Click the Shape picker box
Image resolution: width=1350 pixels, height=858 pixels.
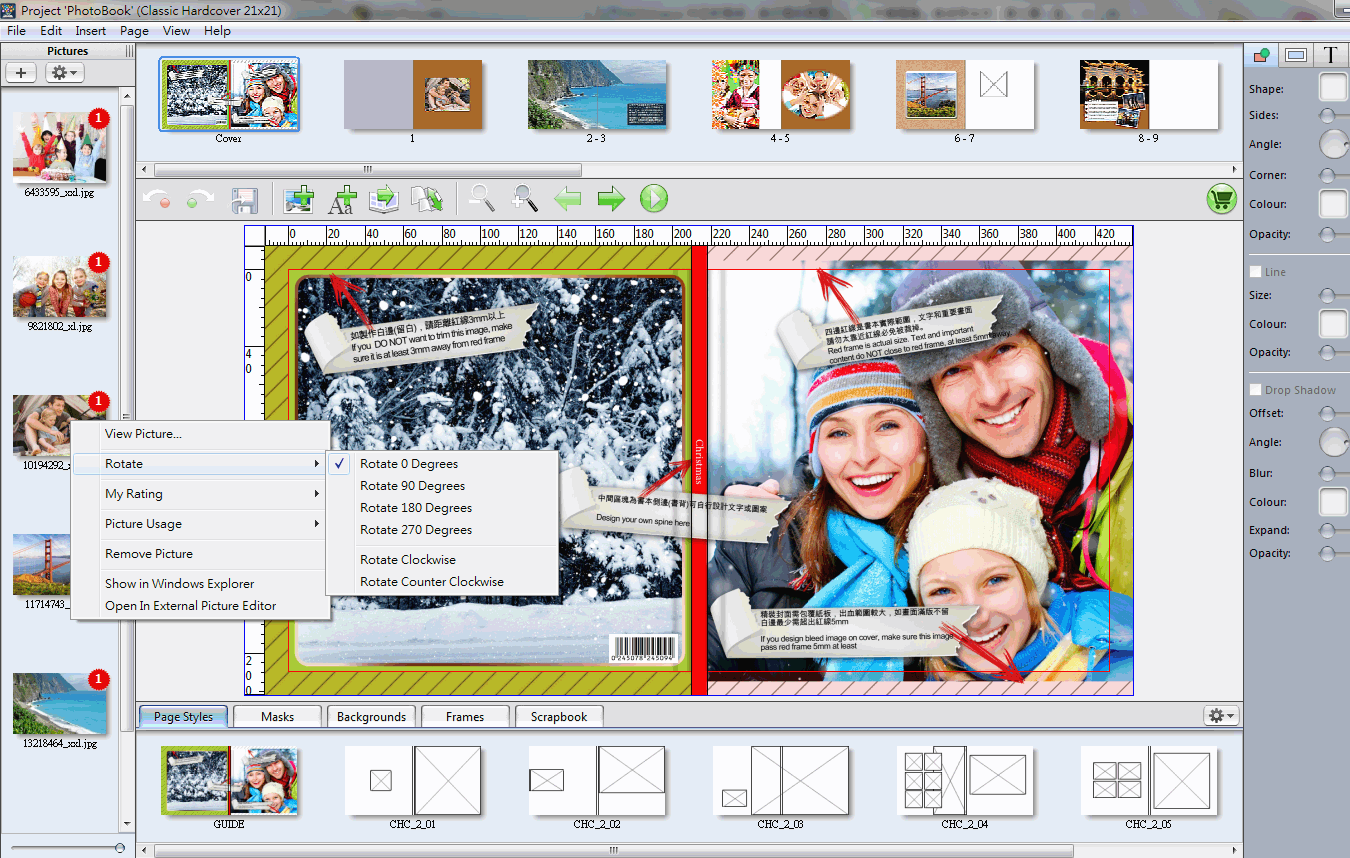coord(1333,88)
